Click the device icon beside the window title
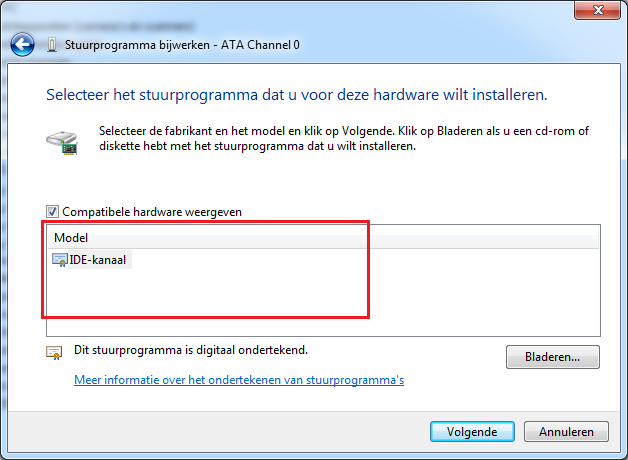Screen dimensions: 628x460 [51, 45]
